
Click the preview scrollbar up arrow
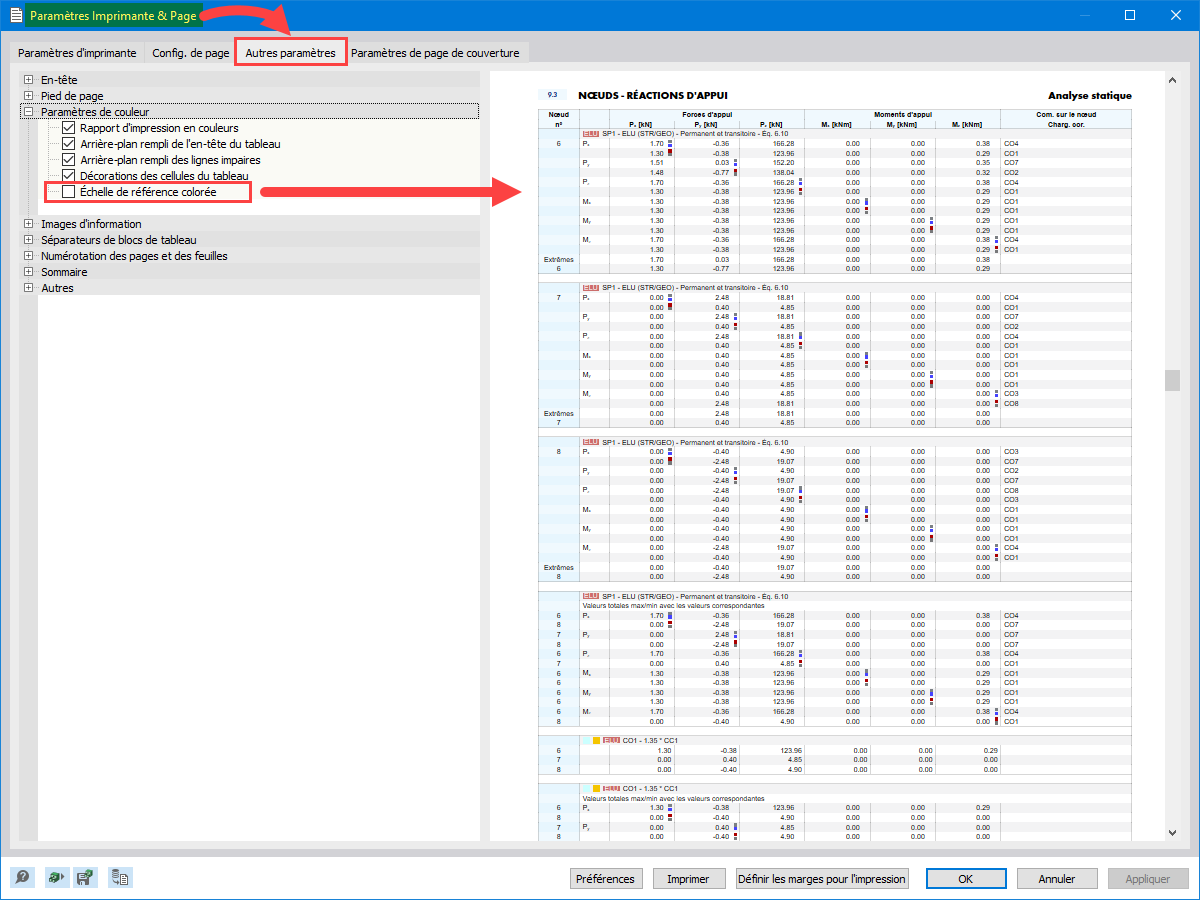(1172, 80)
